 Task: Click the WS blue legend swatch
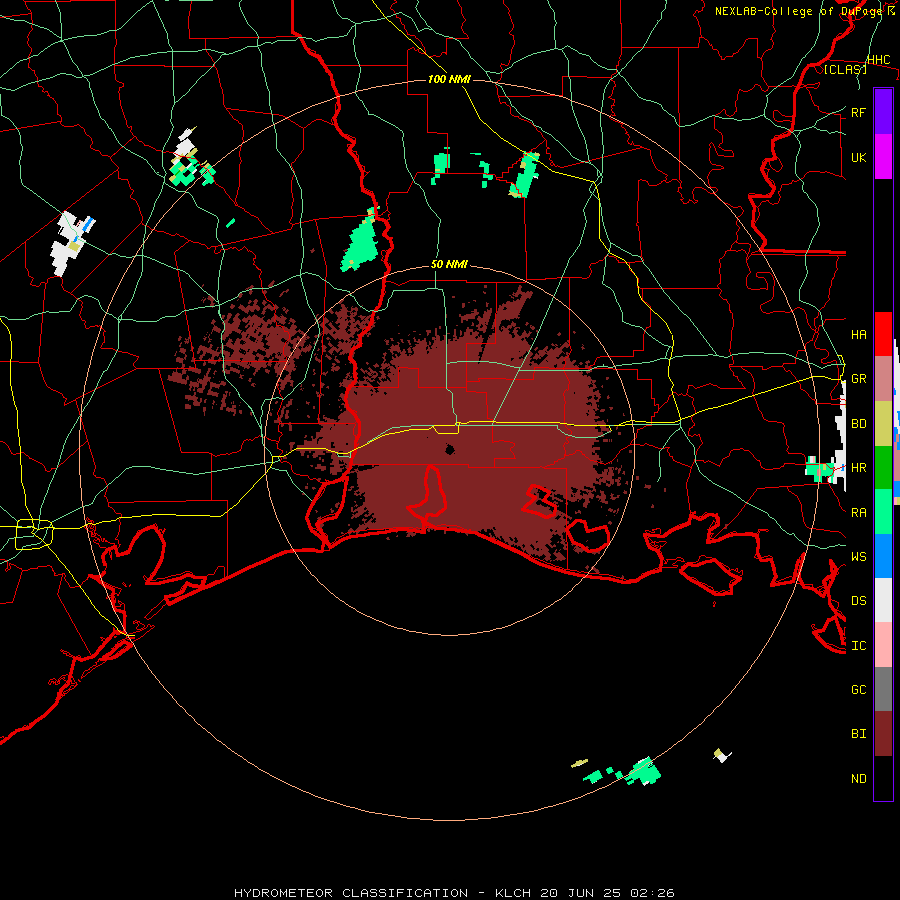(883, 556)
